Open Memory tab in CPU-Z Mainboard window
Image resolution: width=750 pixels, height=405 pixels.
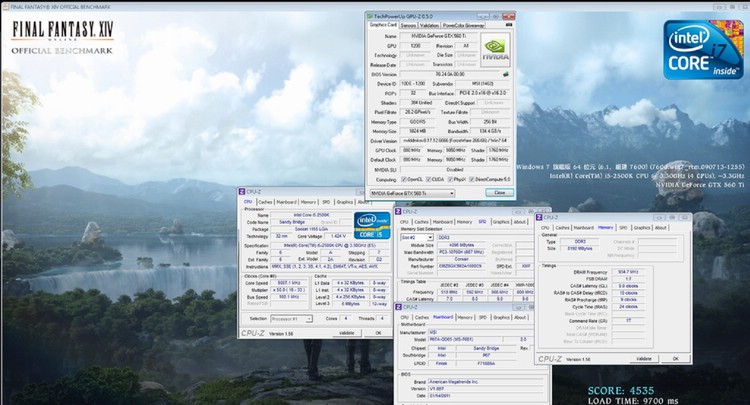click(465, 317)
